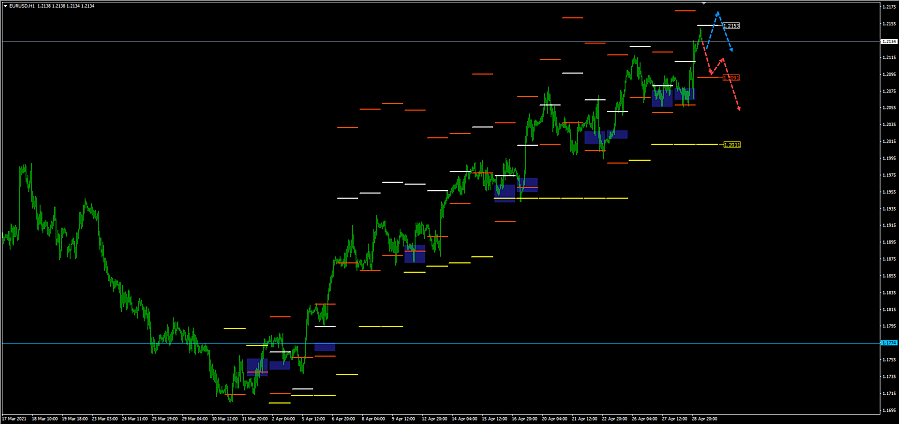The height and width of the screenshot is (425, 900).
Task: Click the red dashed arrow's first low point
Action: point(711,72)
